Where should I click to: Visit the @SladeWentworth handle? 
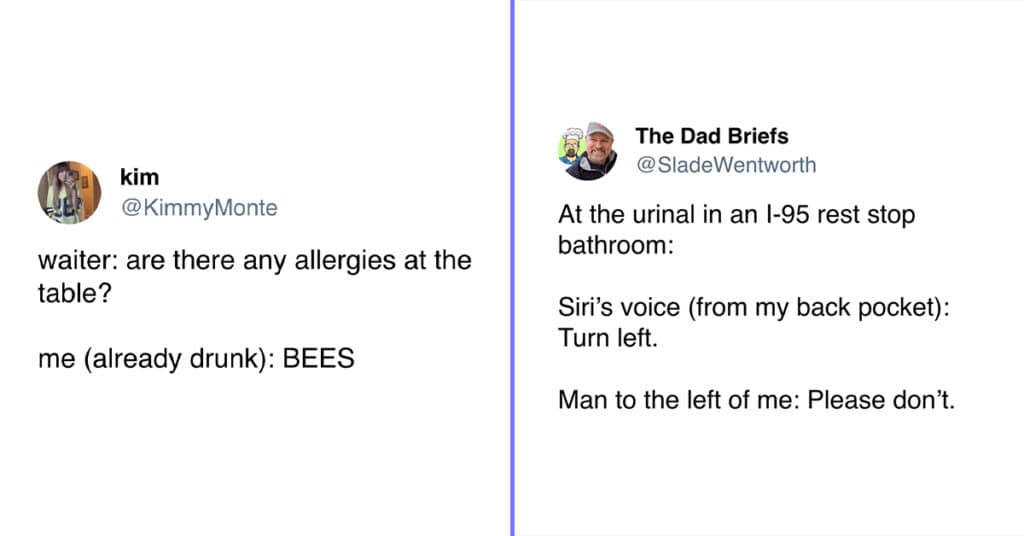726,165
